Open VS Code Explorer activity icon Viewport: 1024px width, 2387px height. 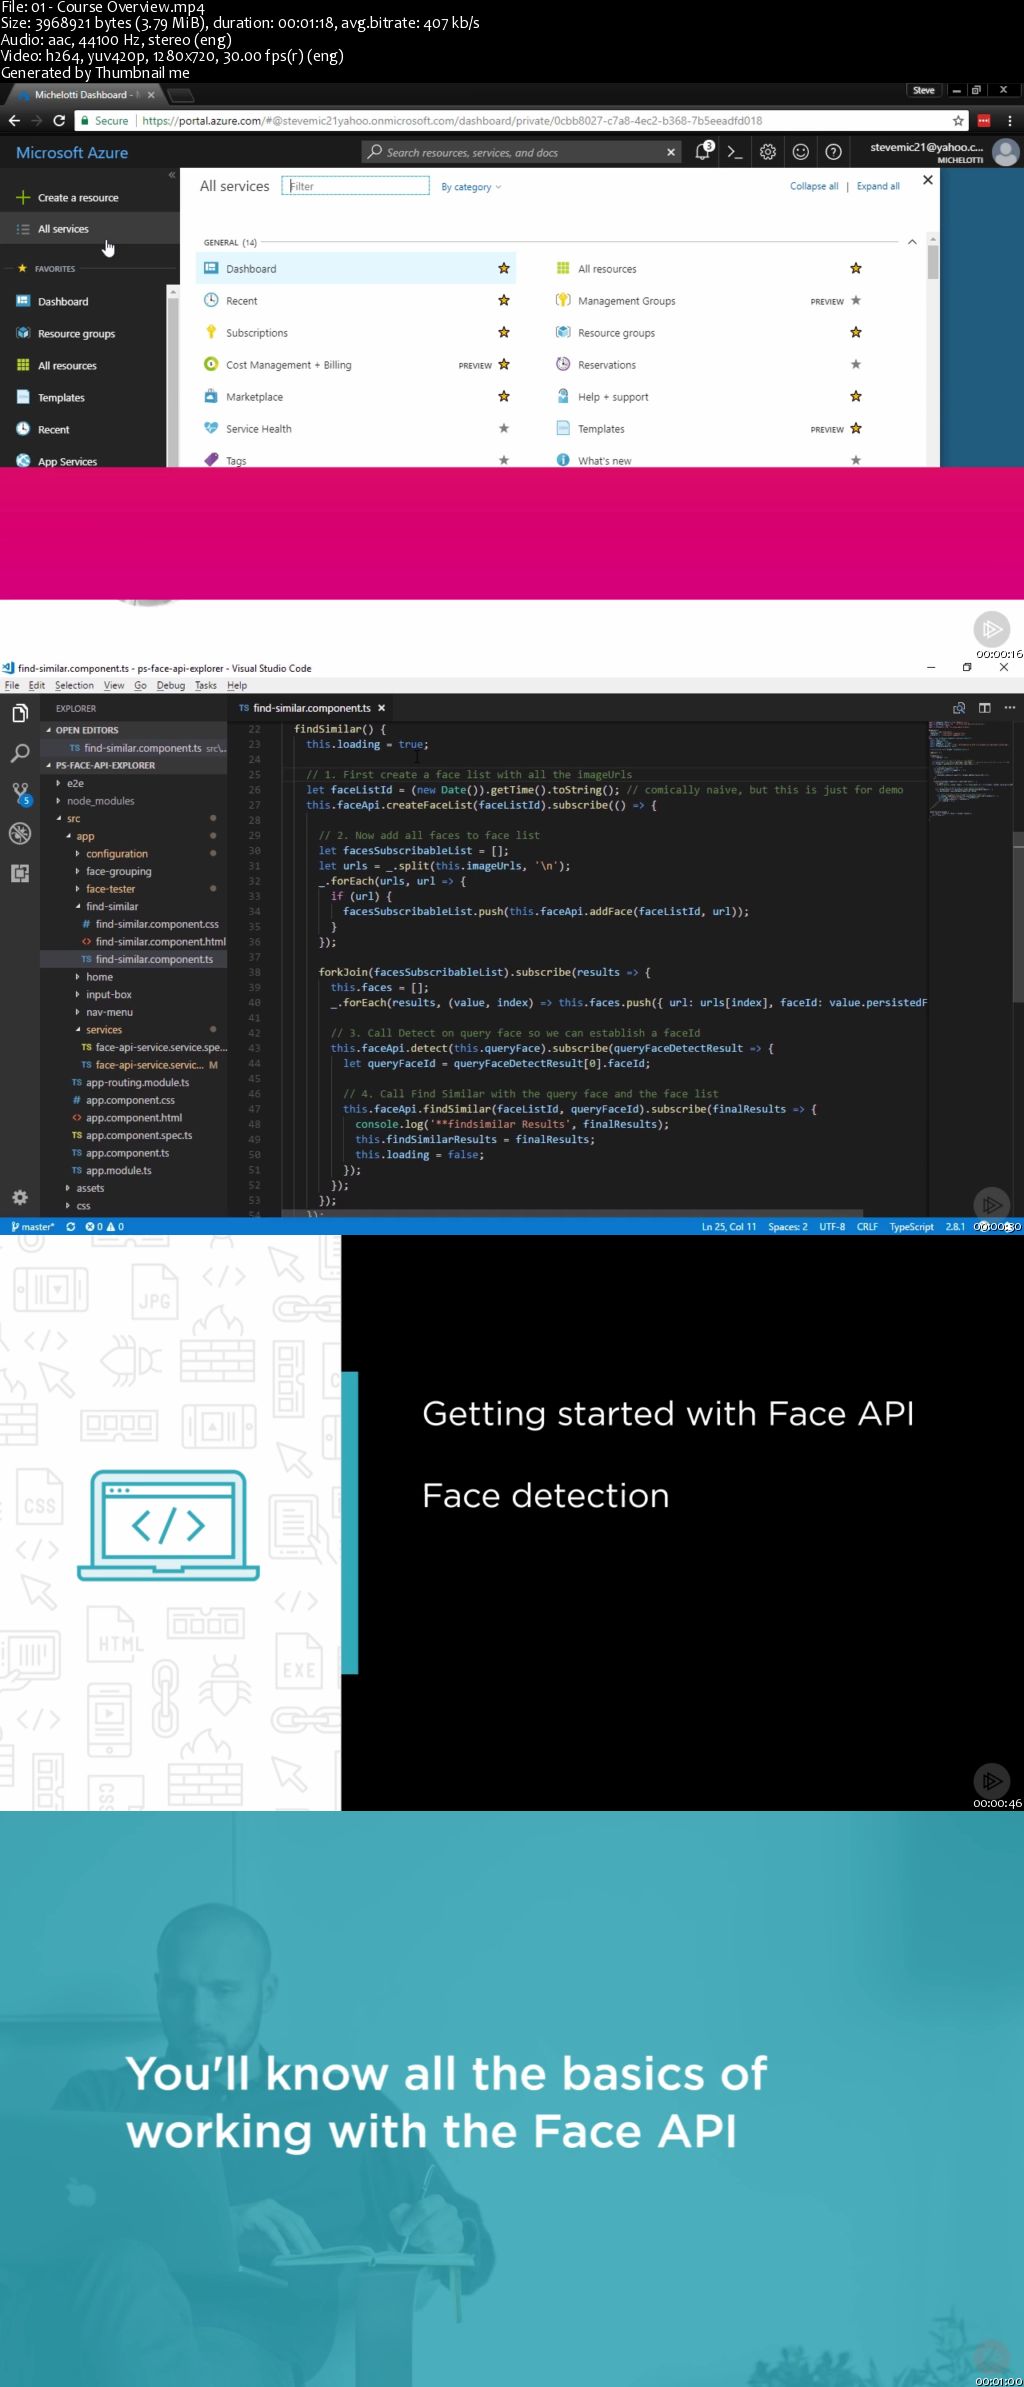[x=19, y=714]
